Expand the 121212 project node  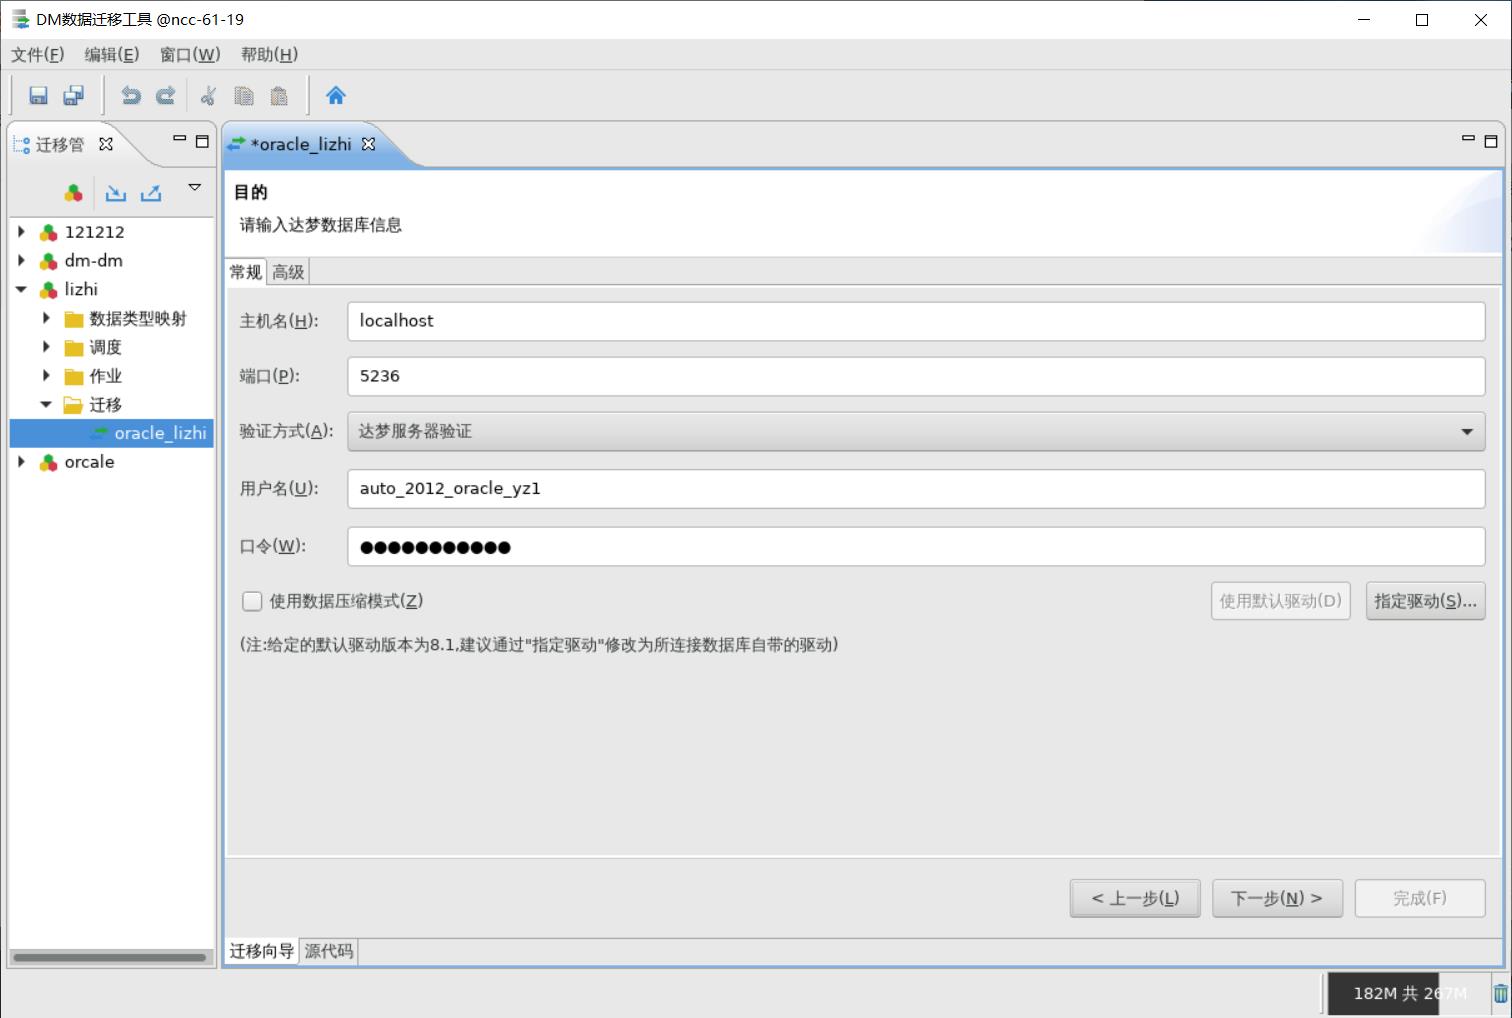tap(21, 232)
